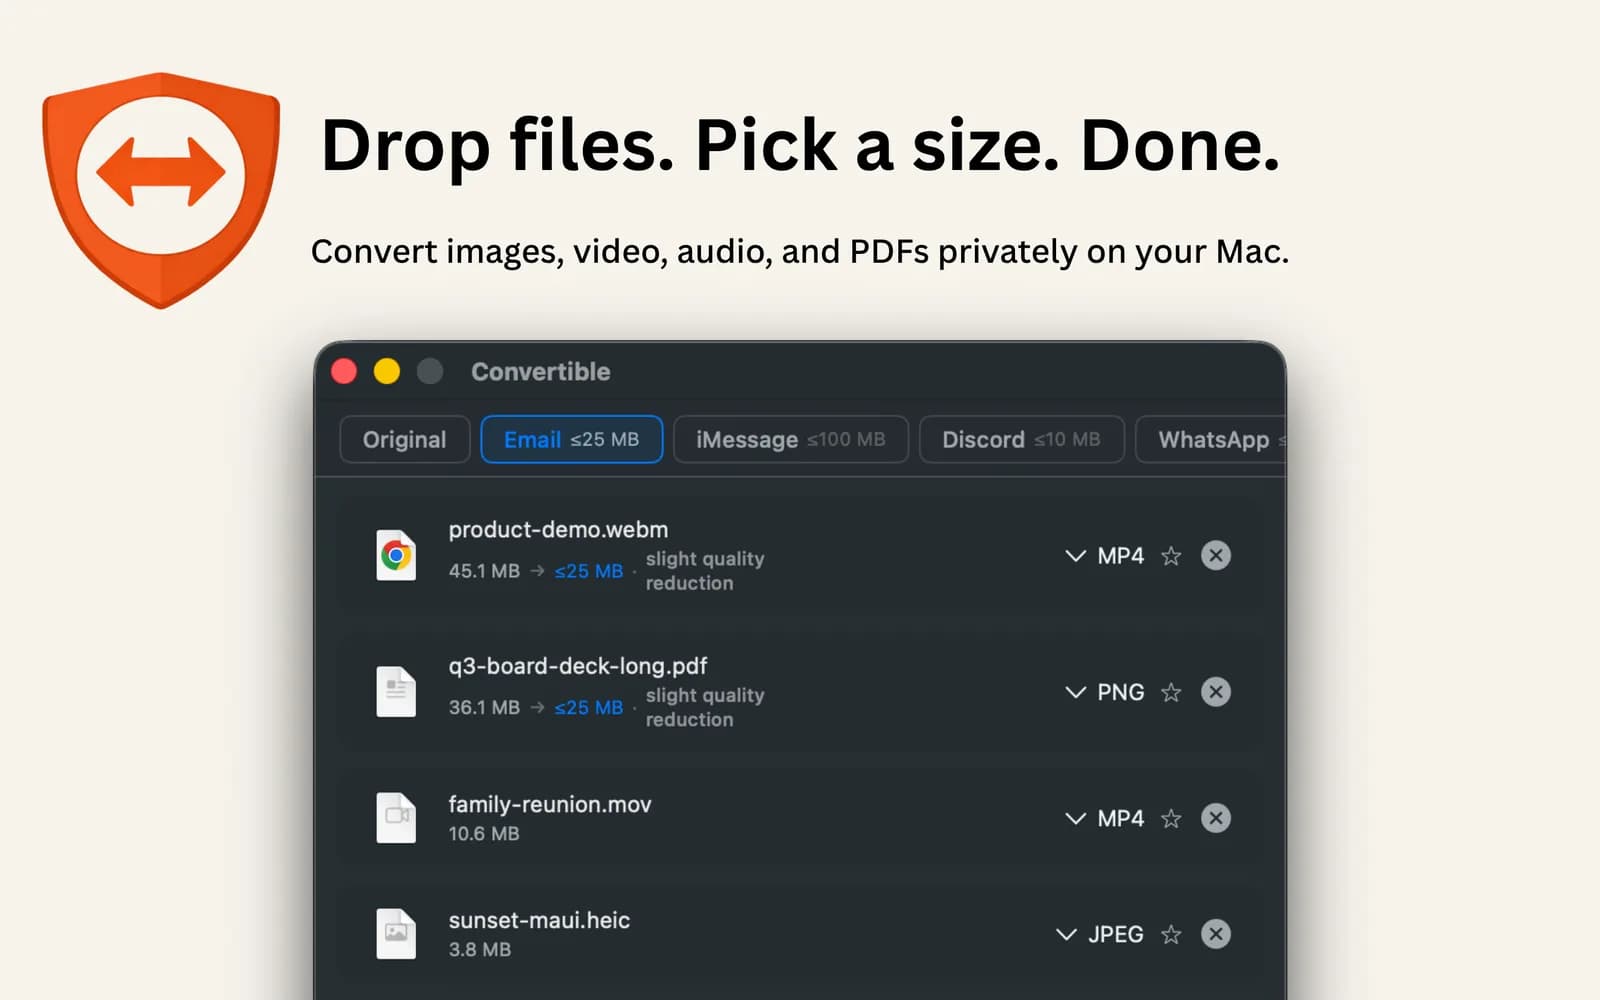Click the product-demo.webm file name

(558, 529)
